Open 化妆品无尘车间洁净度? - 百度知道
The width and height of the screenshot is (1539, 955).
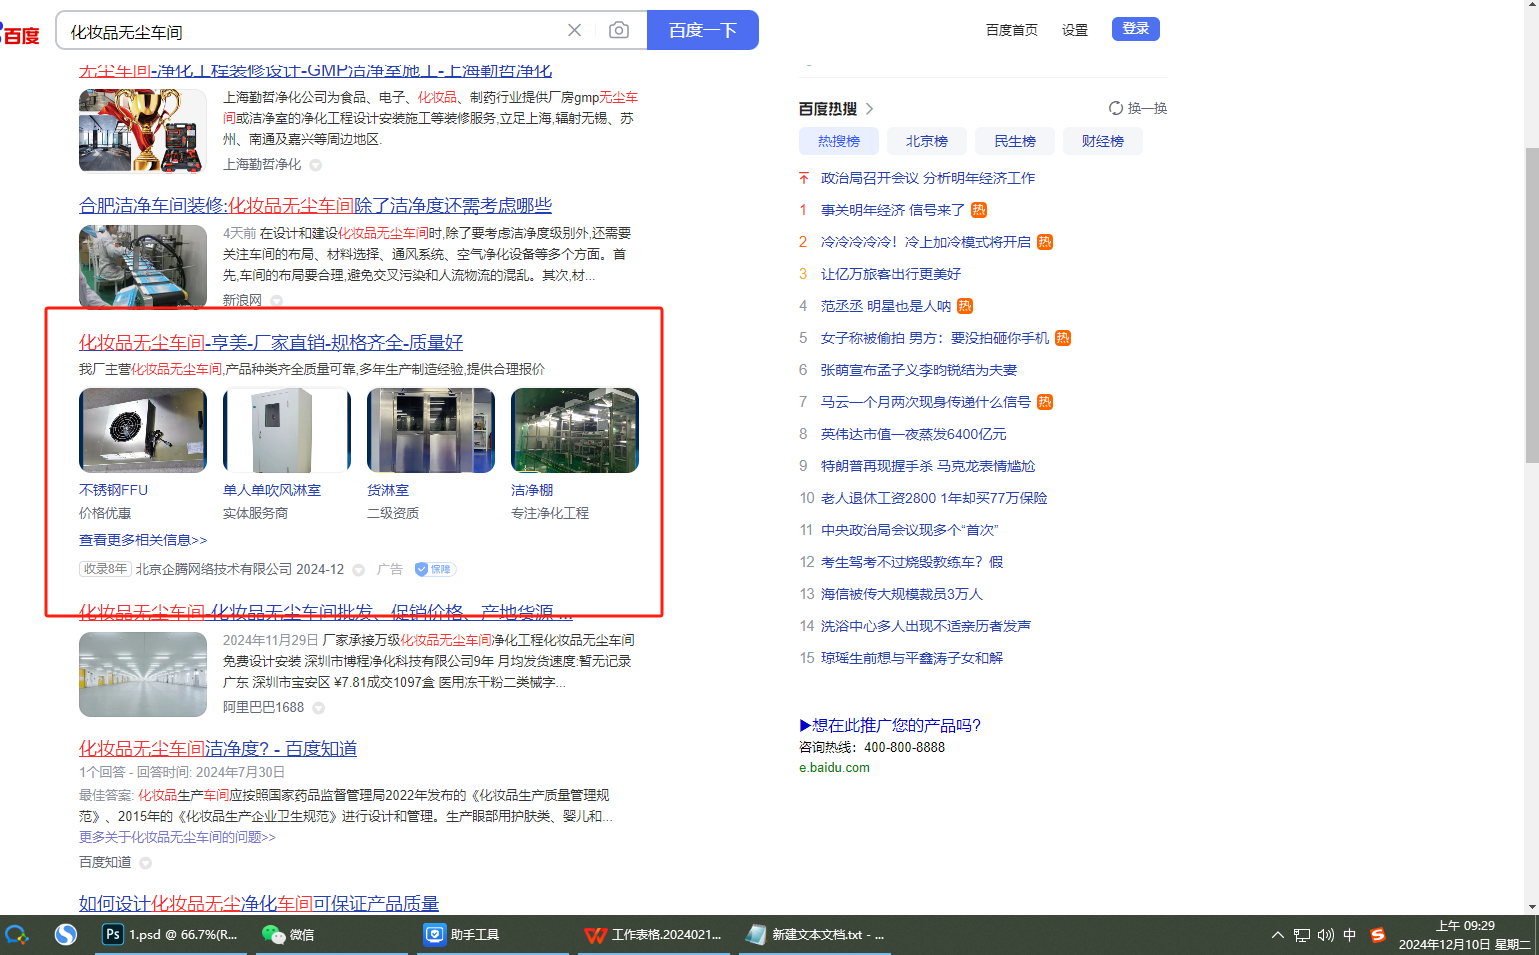coord(218,749)
